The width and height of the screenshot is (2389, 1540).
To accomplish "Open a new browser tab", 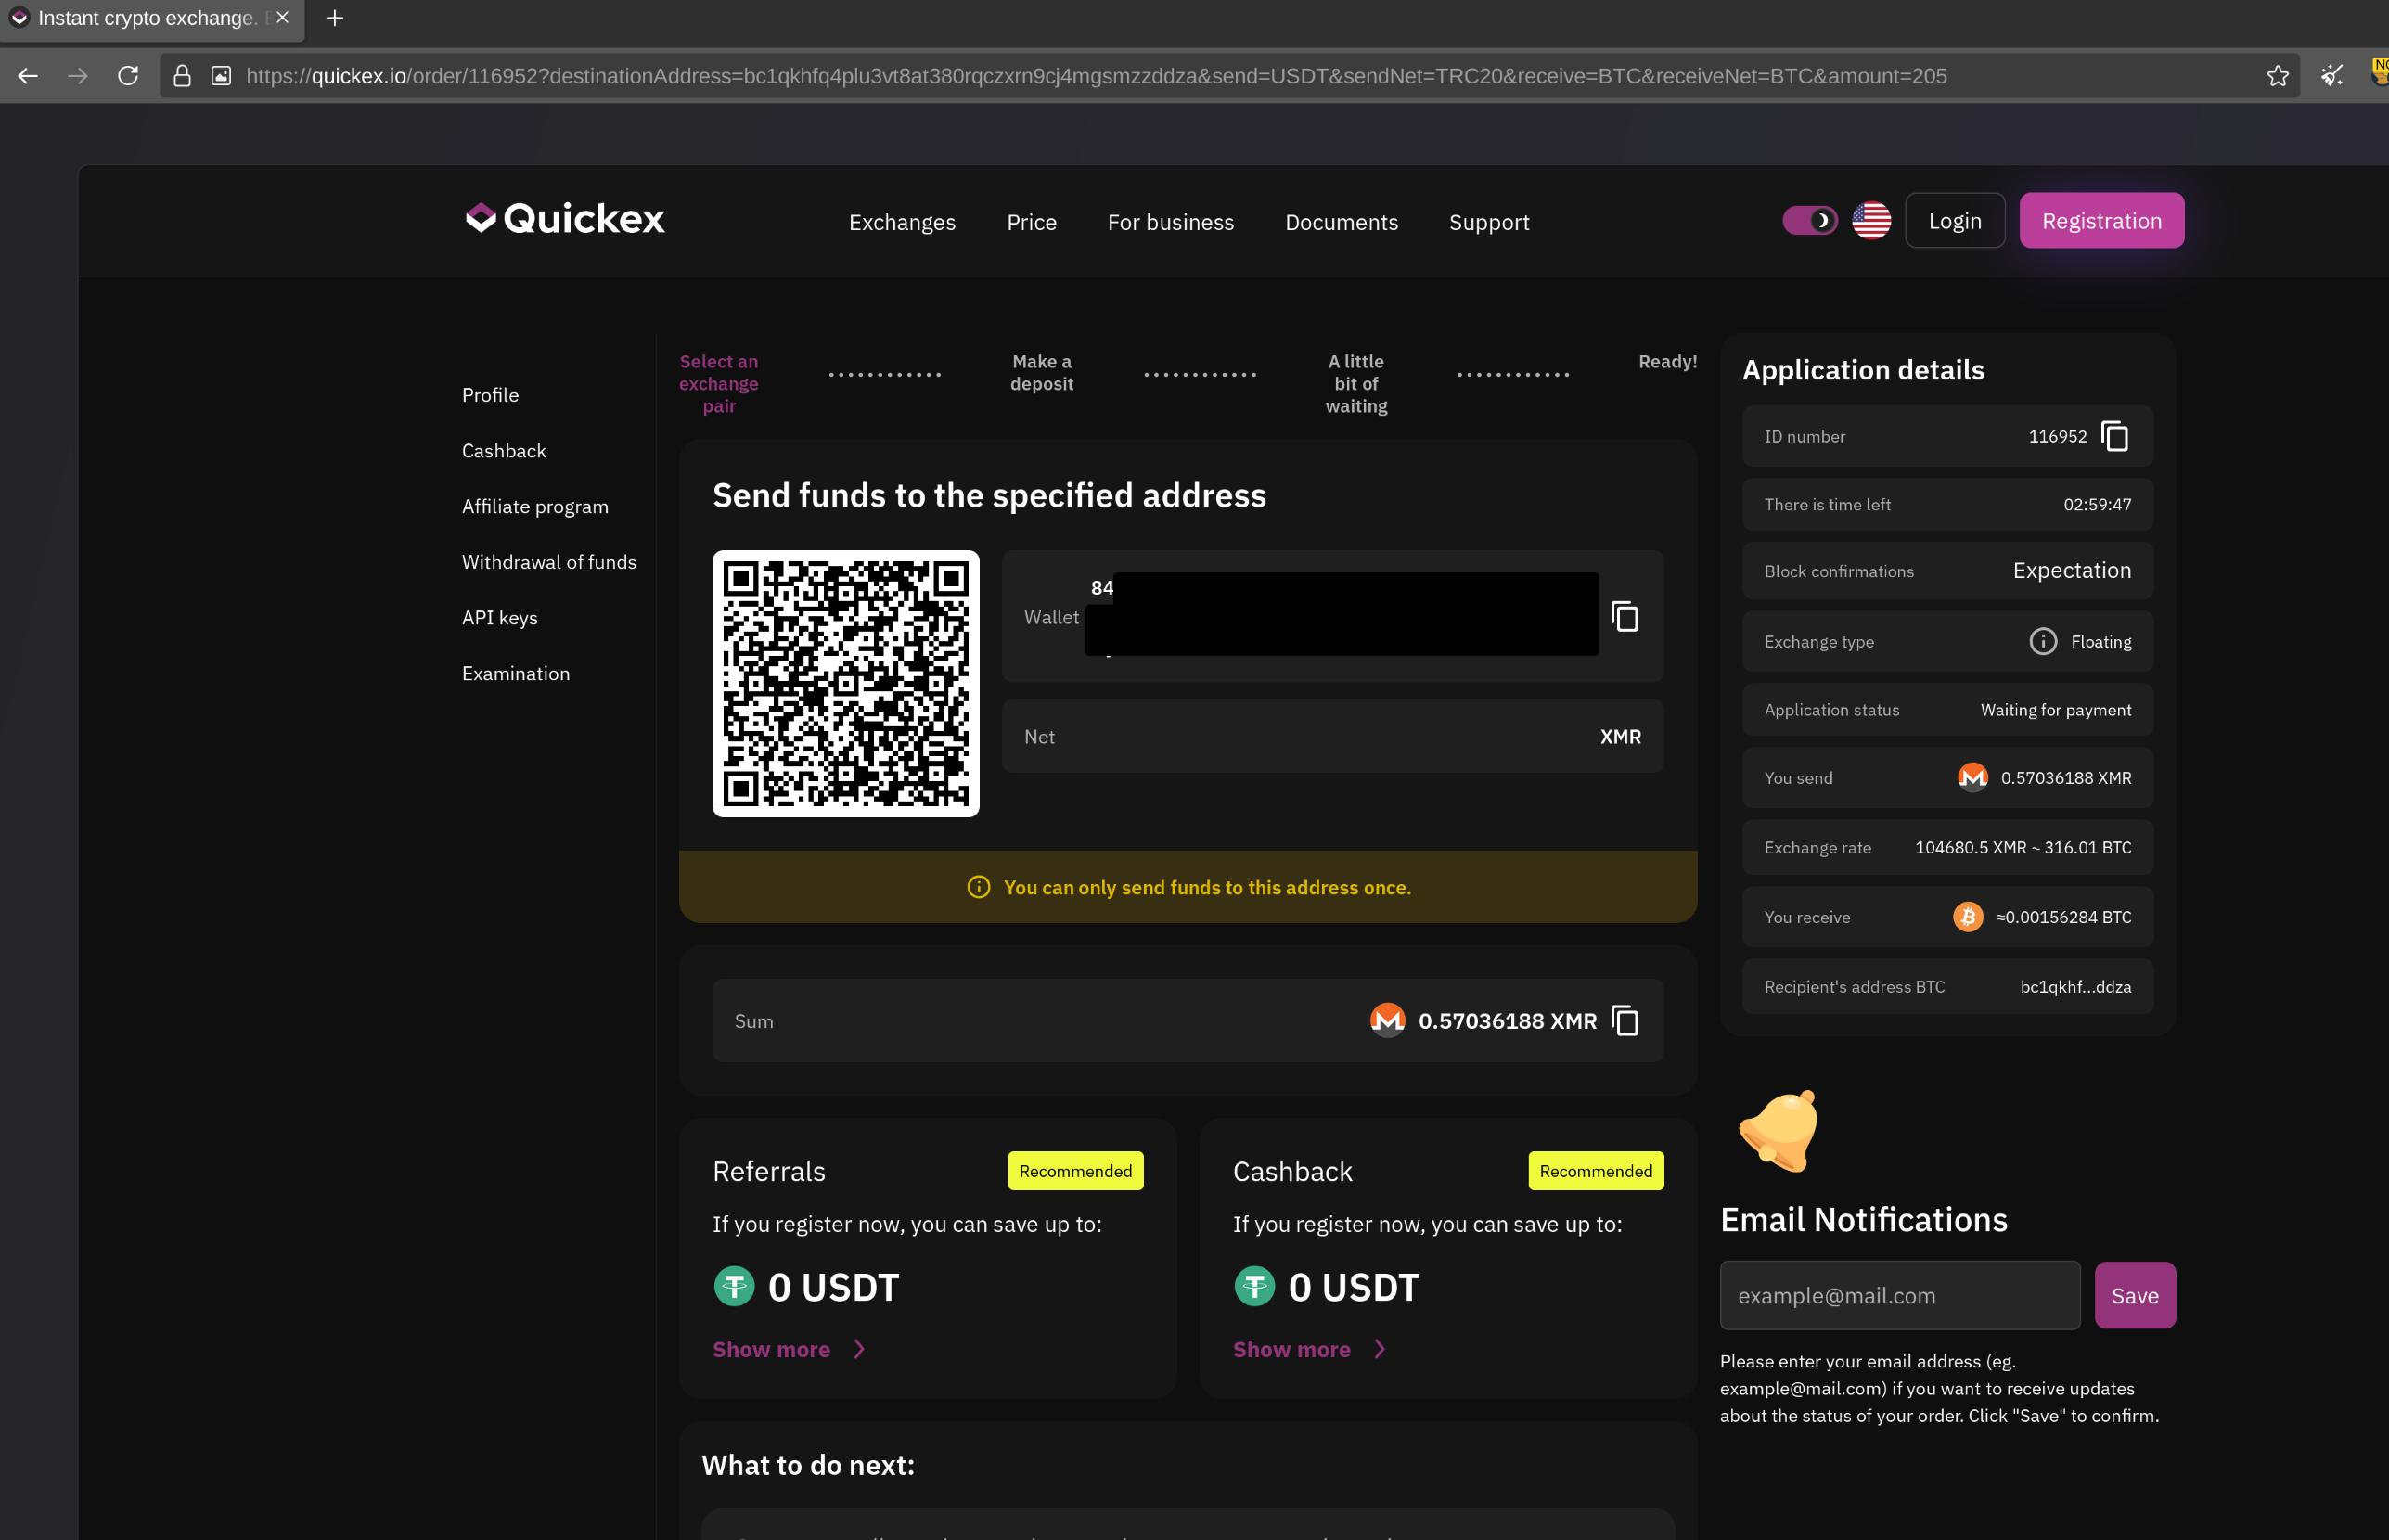I will [x=335, y=18].
